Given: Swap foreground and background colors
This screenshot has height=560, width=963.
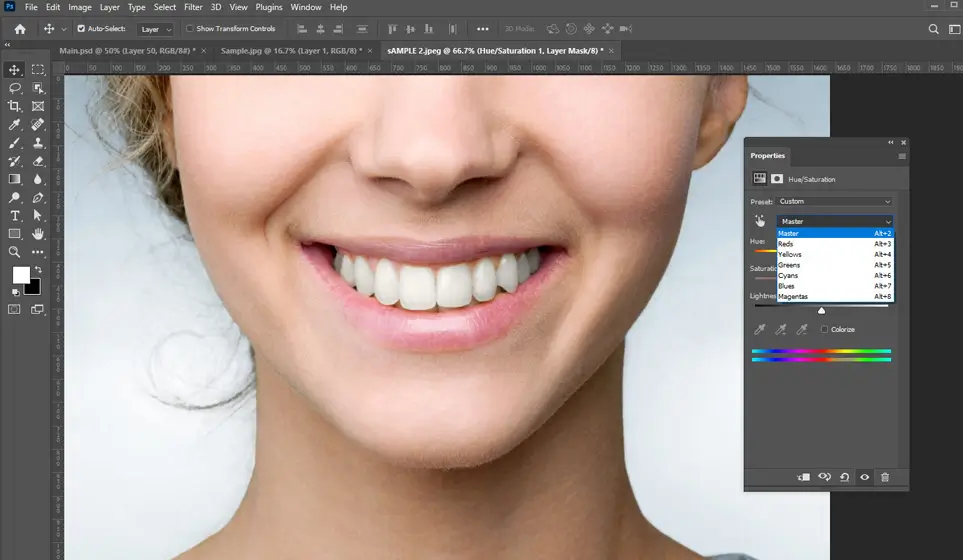Looking at the screenshot, I should click(x=39, y=270).
